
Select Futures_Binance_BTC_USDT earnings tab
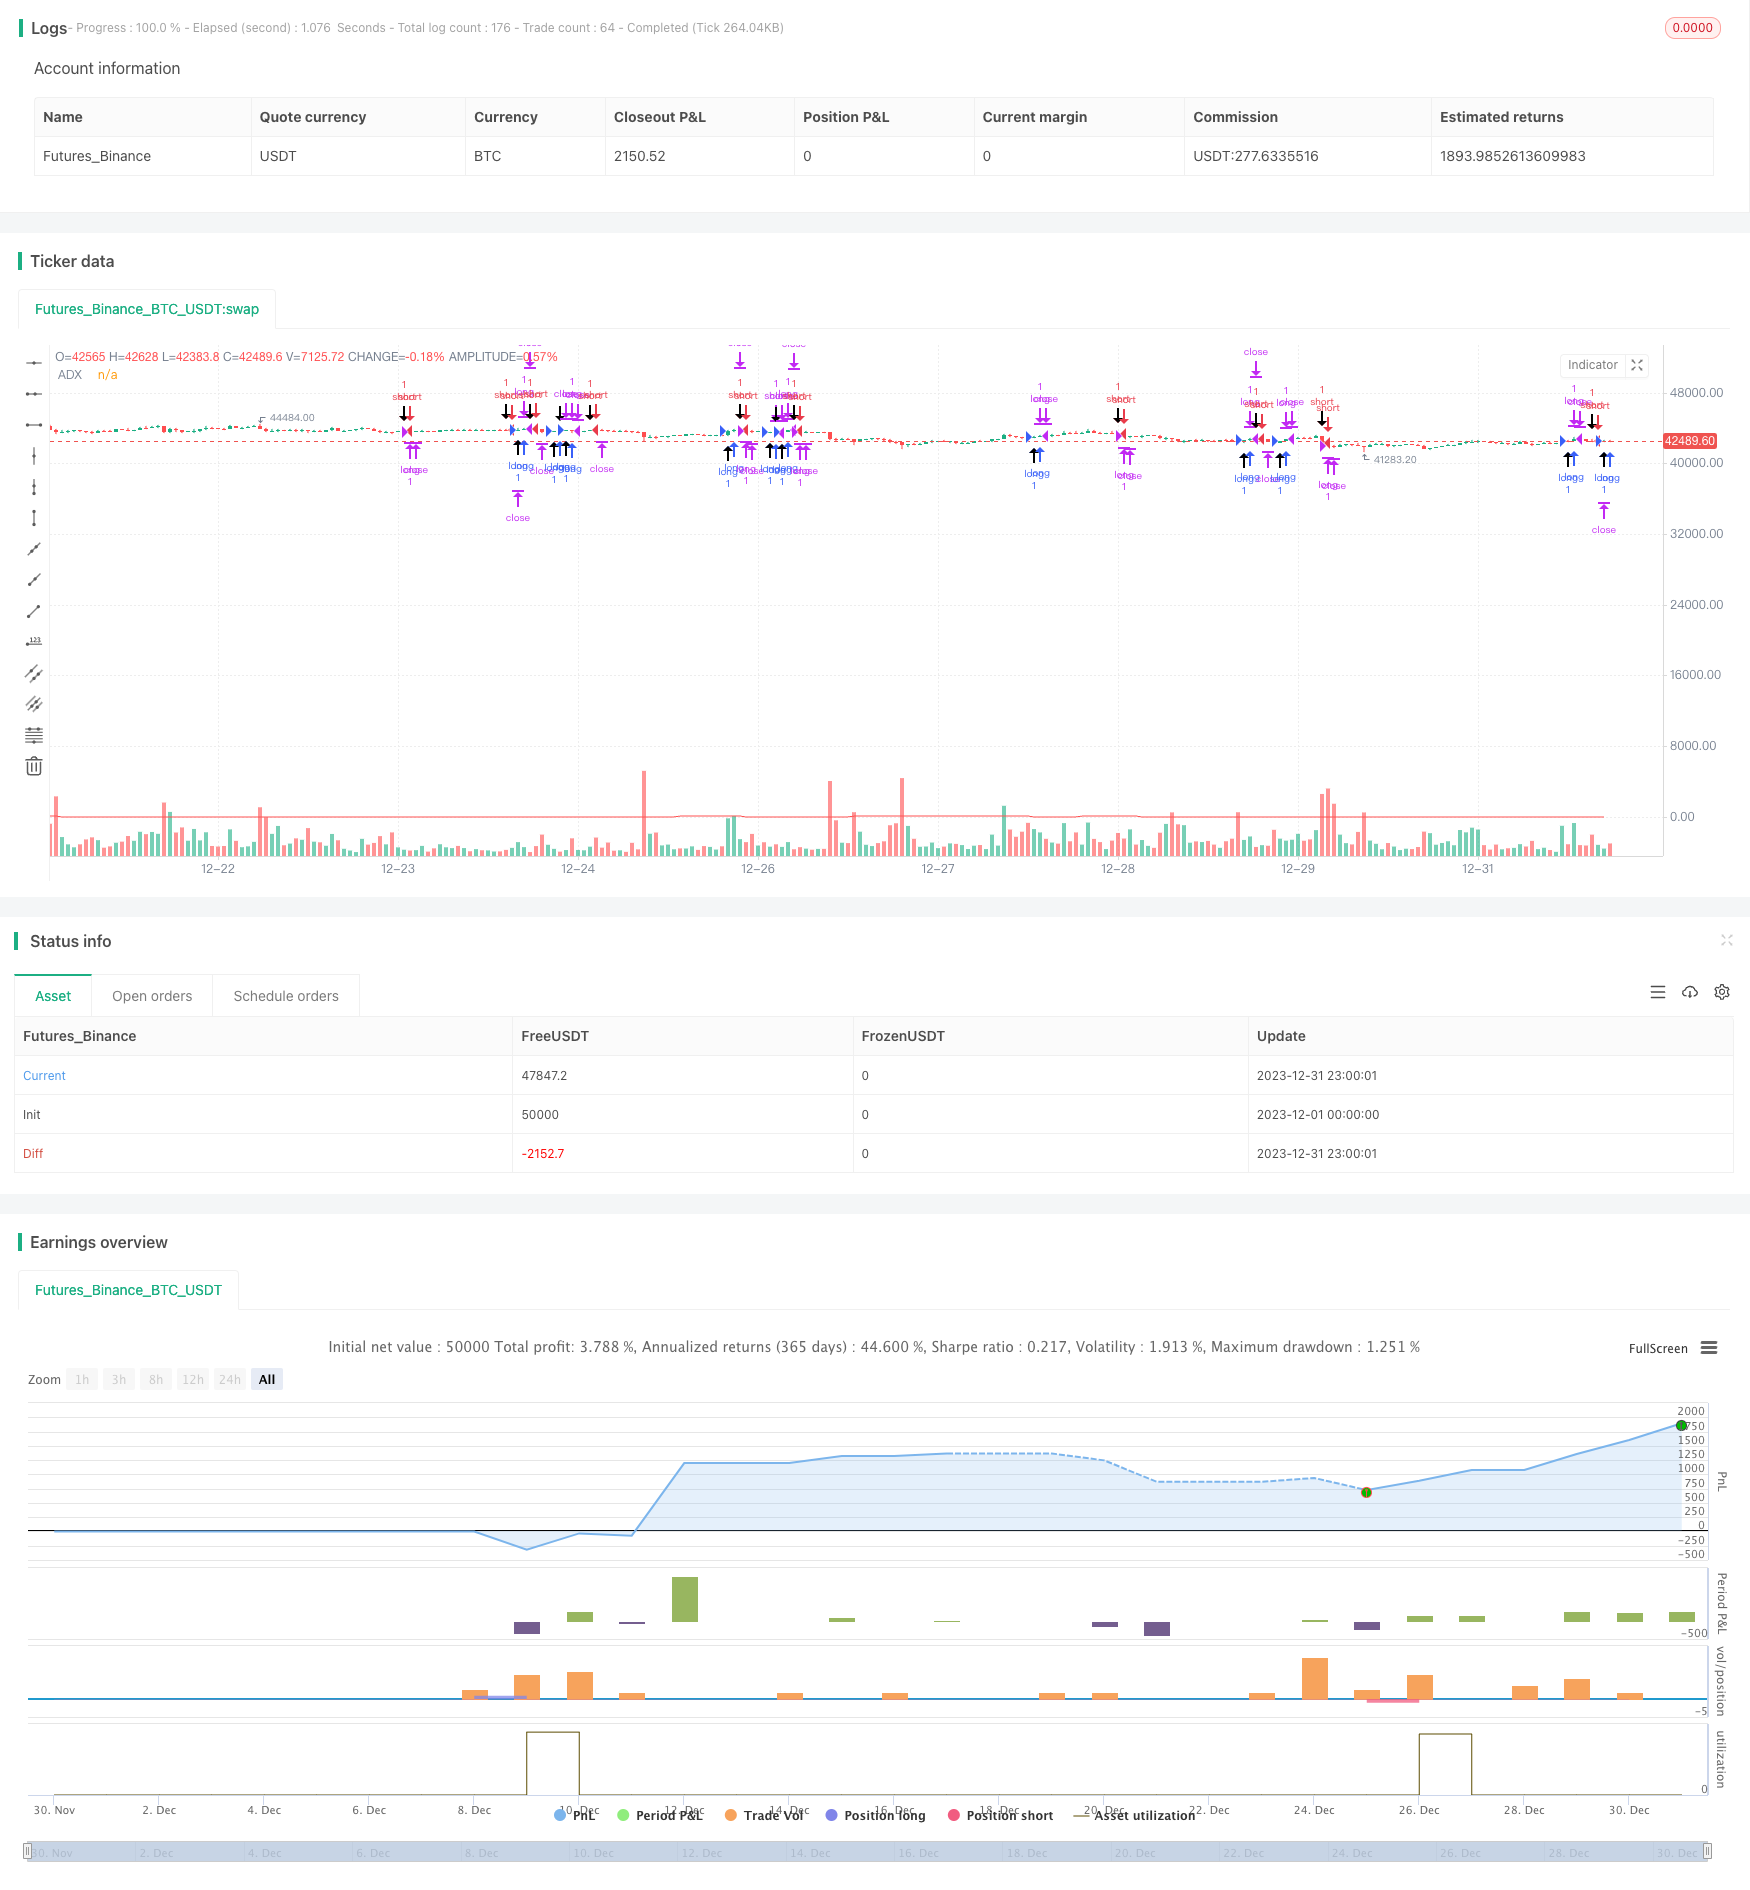pos(128,1290)
